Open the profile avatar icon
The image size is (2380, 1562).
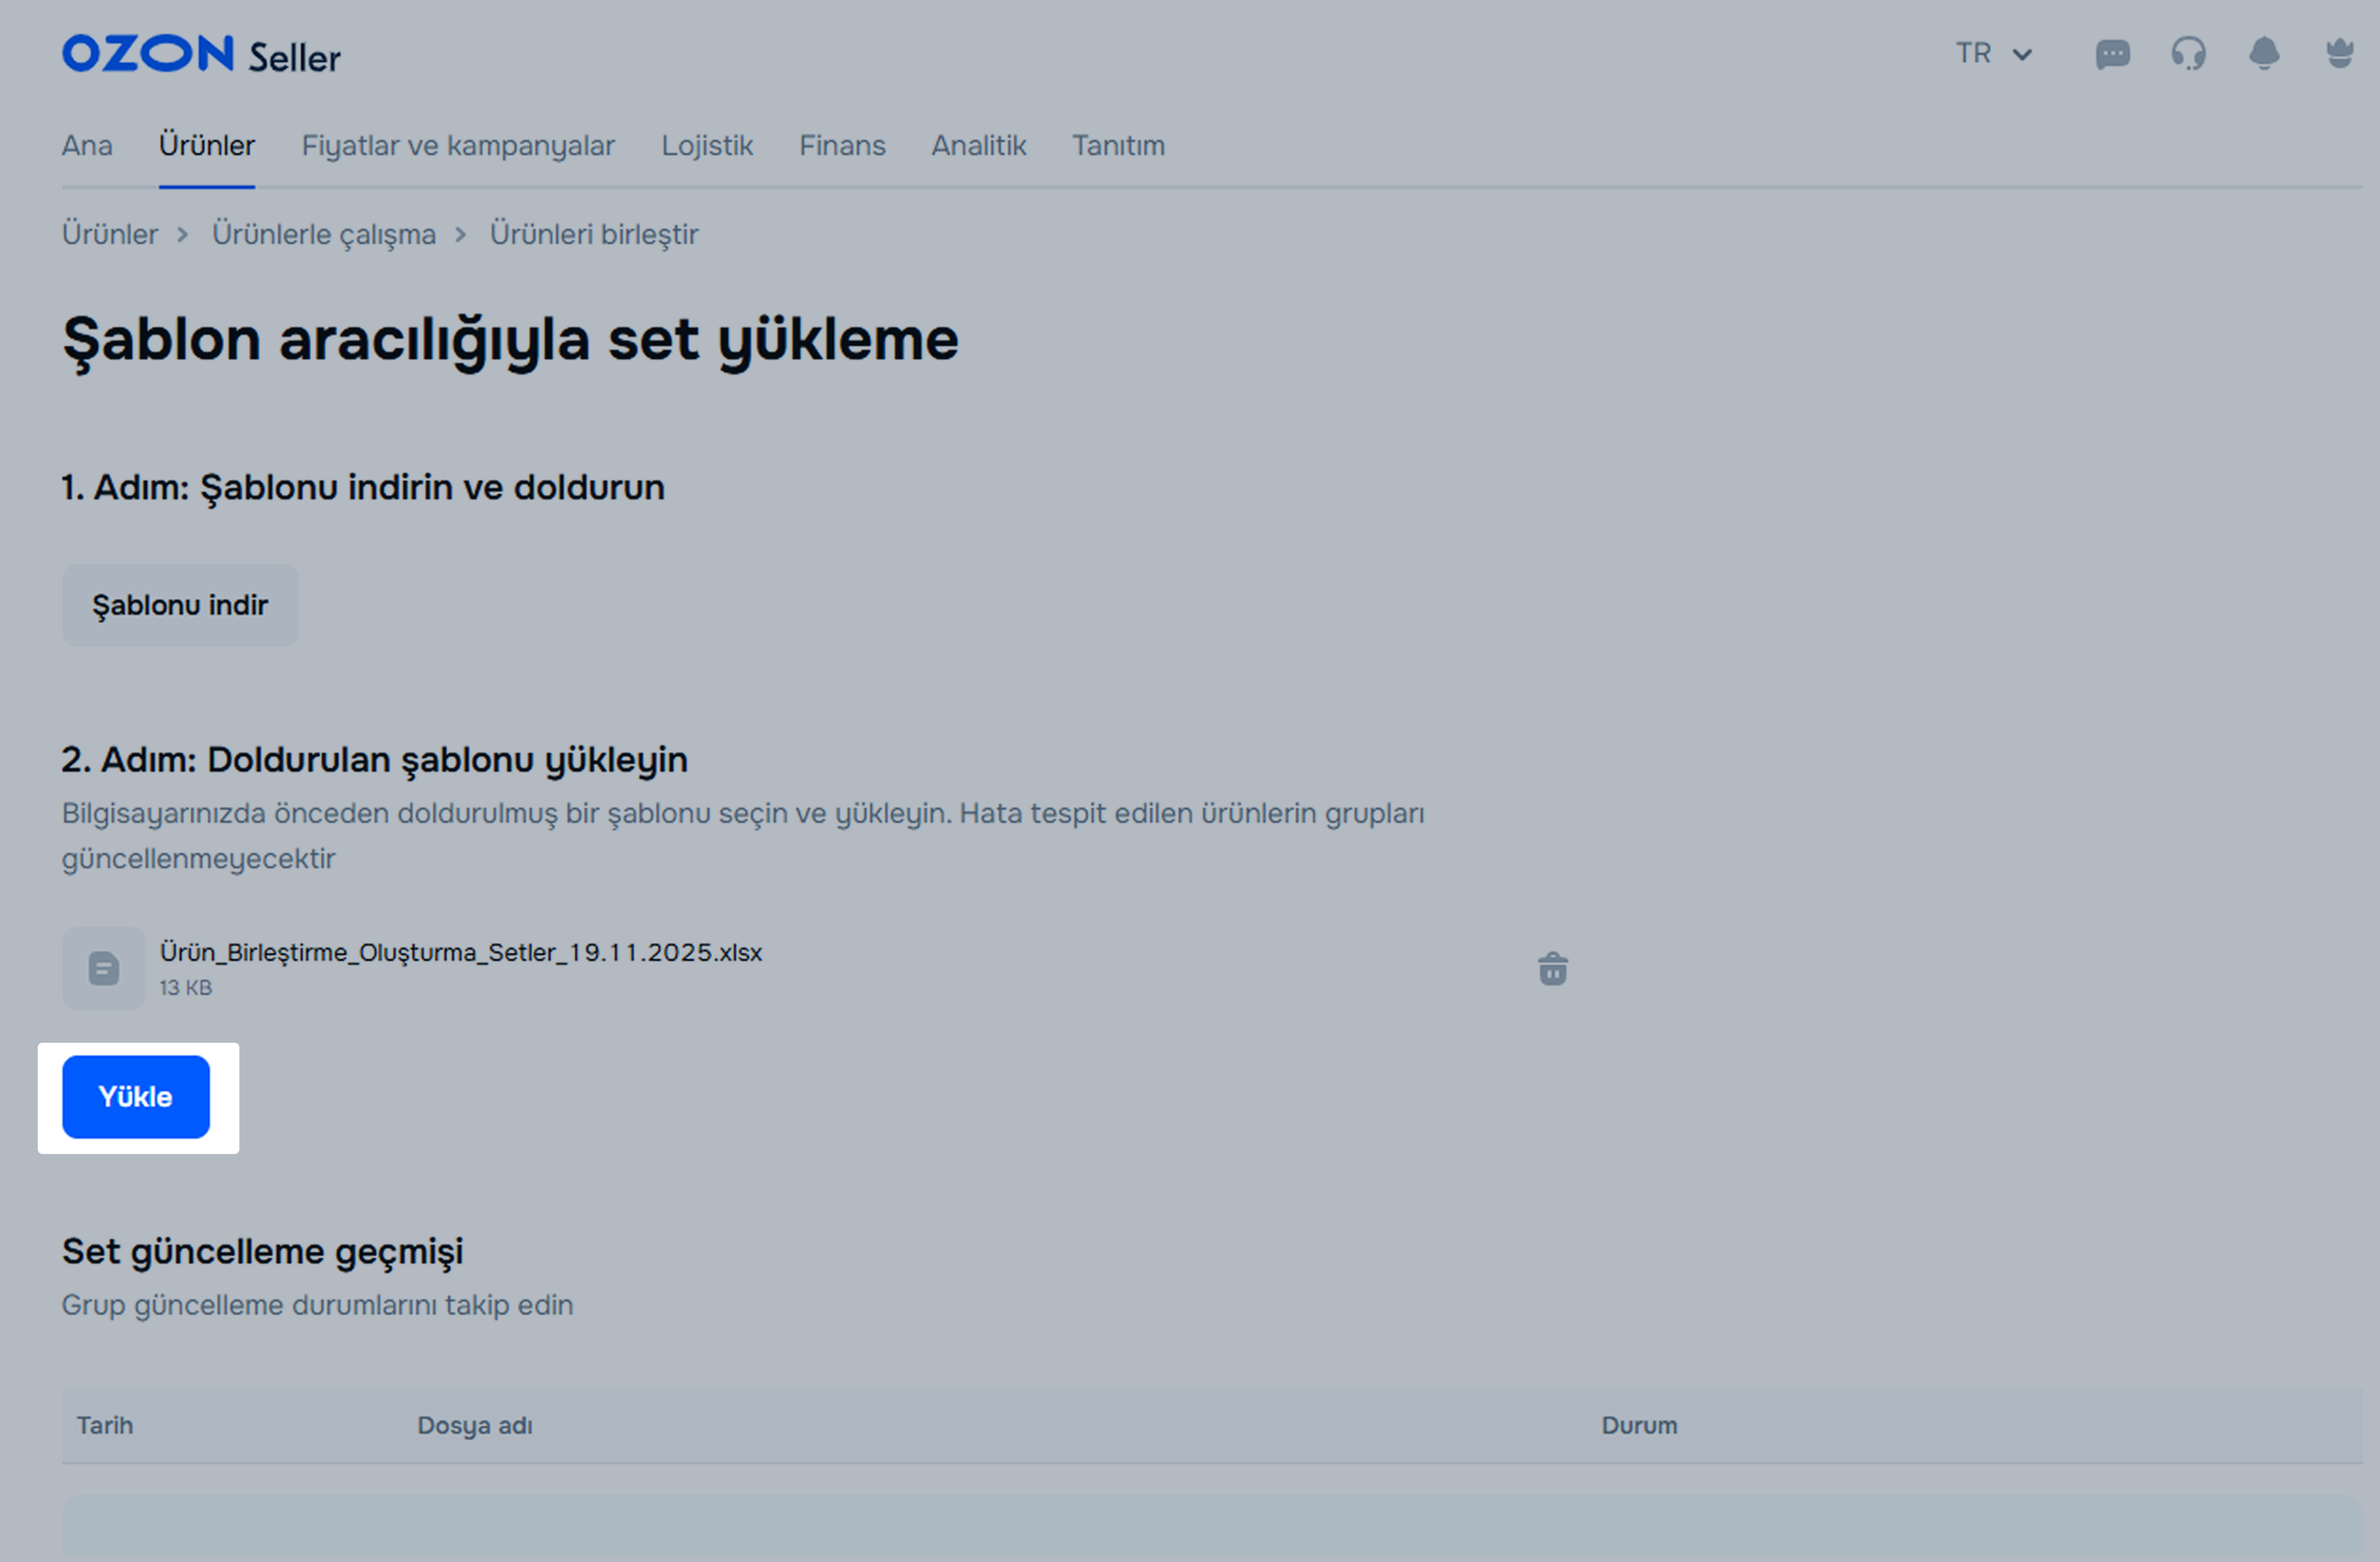pos(2339,54)
